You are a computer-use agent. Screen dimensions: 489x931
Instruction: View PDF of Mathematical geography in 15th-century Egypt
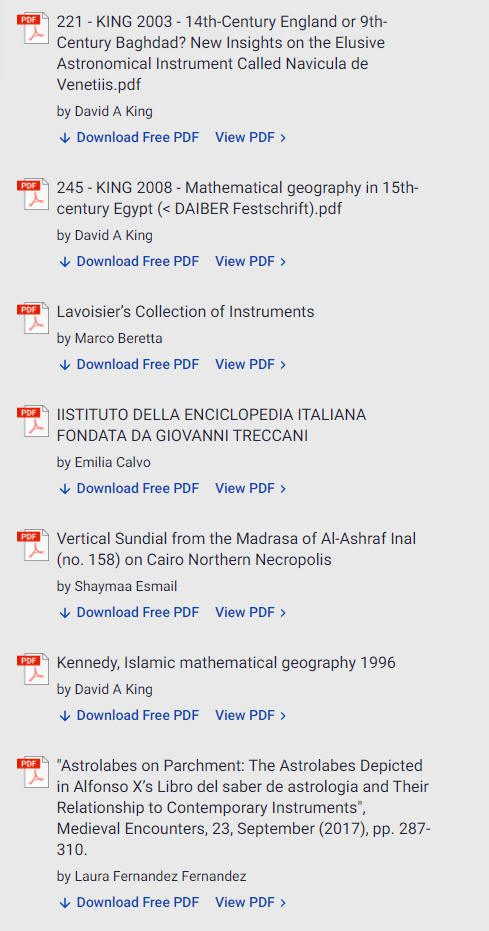click(250, 261)
